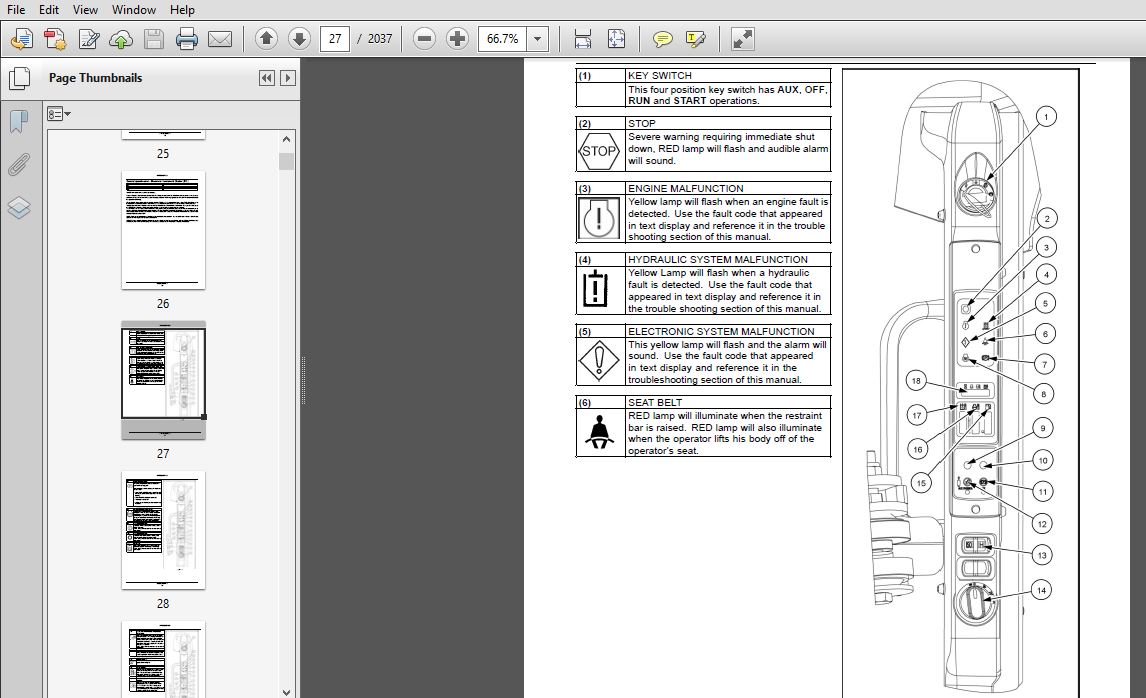Open the thumbnails options menu
Viewport: 1146px width, 698px height.
coord(59,114)
